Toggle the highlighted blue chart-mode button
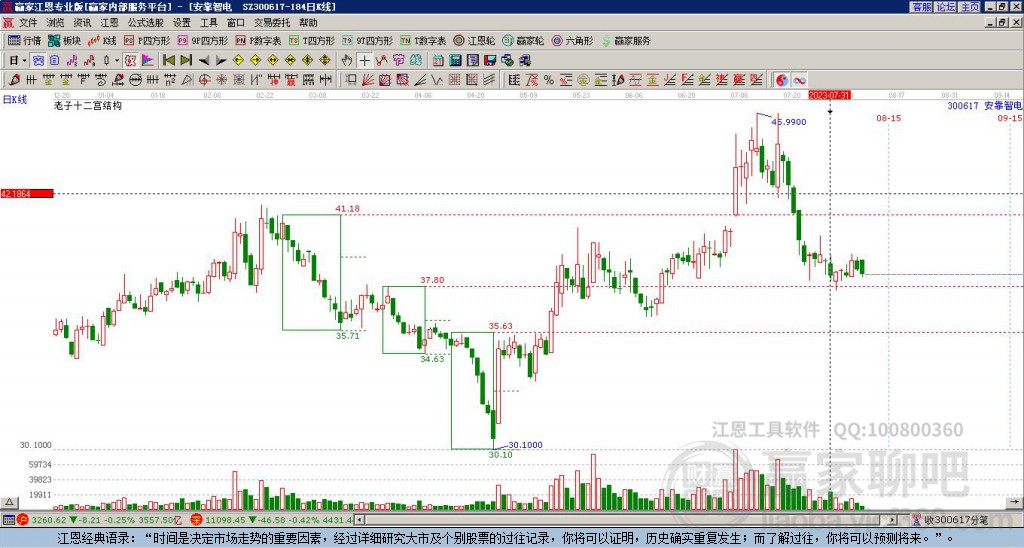1024x548 pixels. pyautogui.click(x=39, y=61)
